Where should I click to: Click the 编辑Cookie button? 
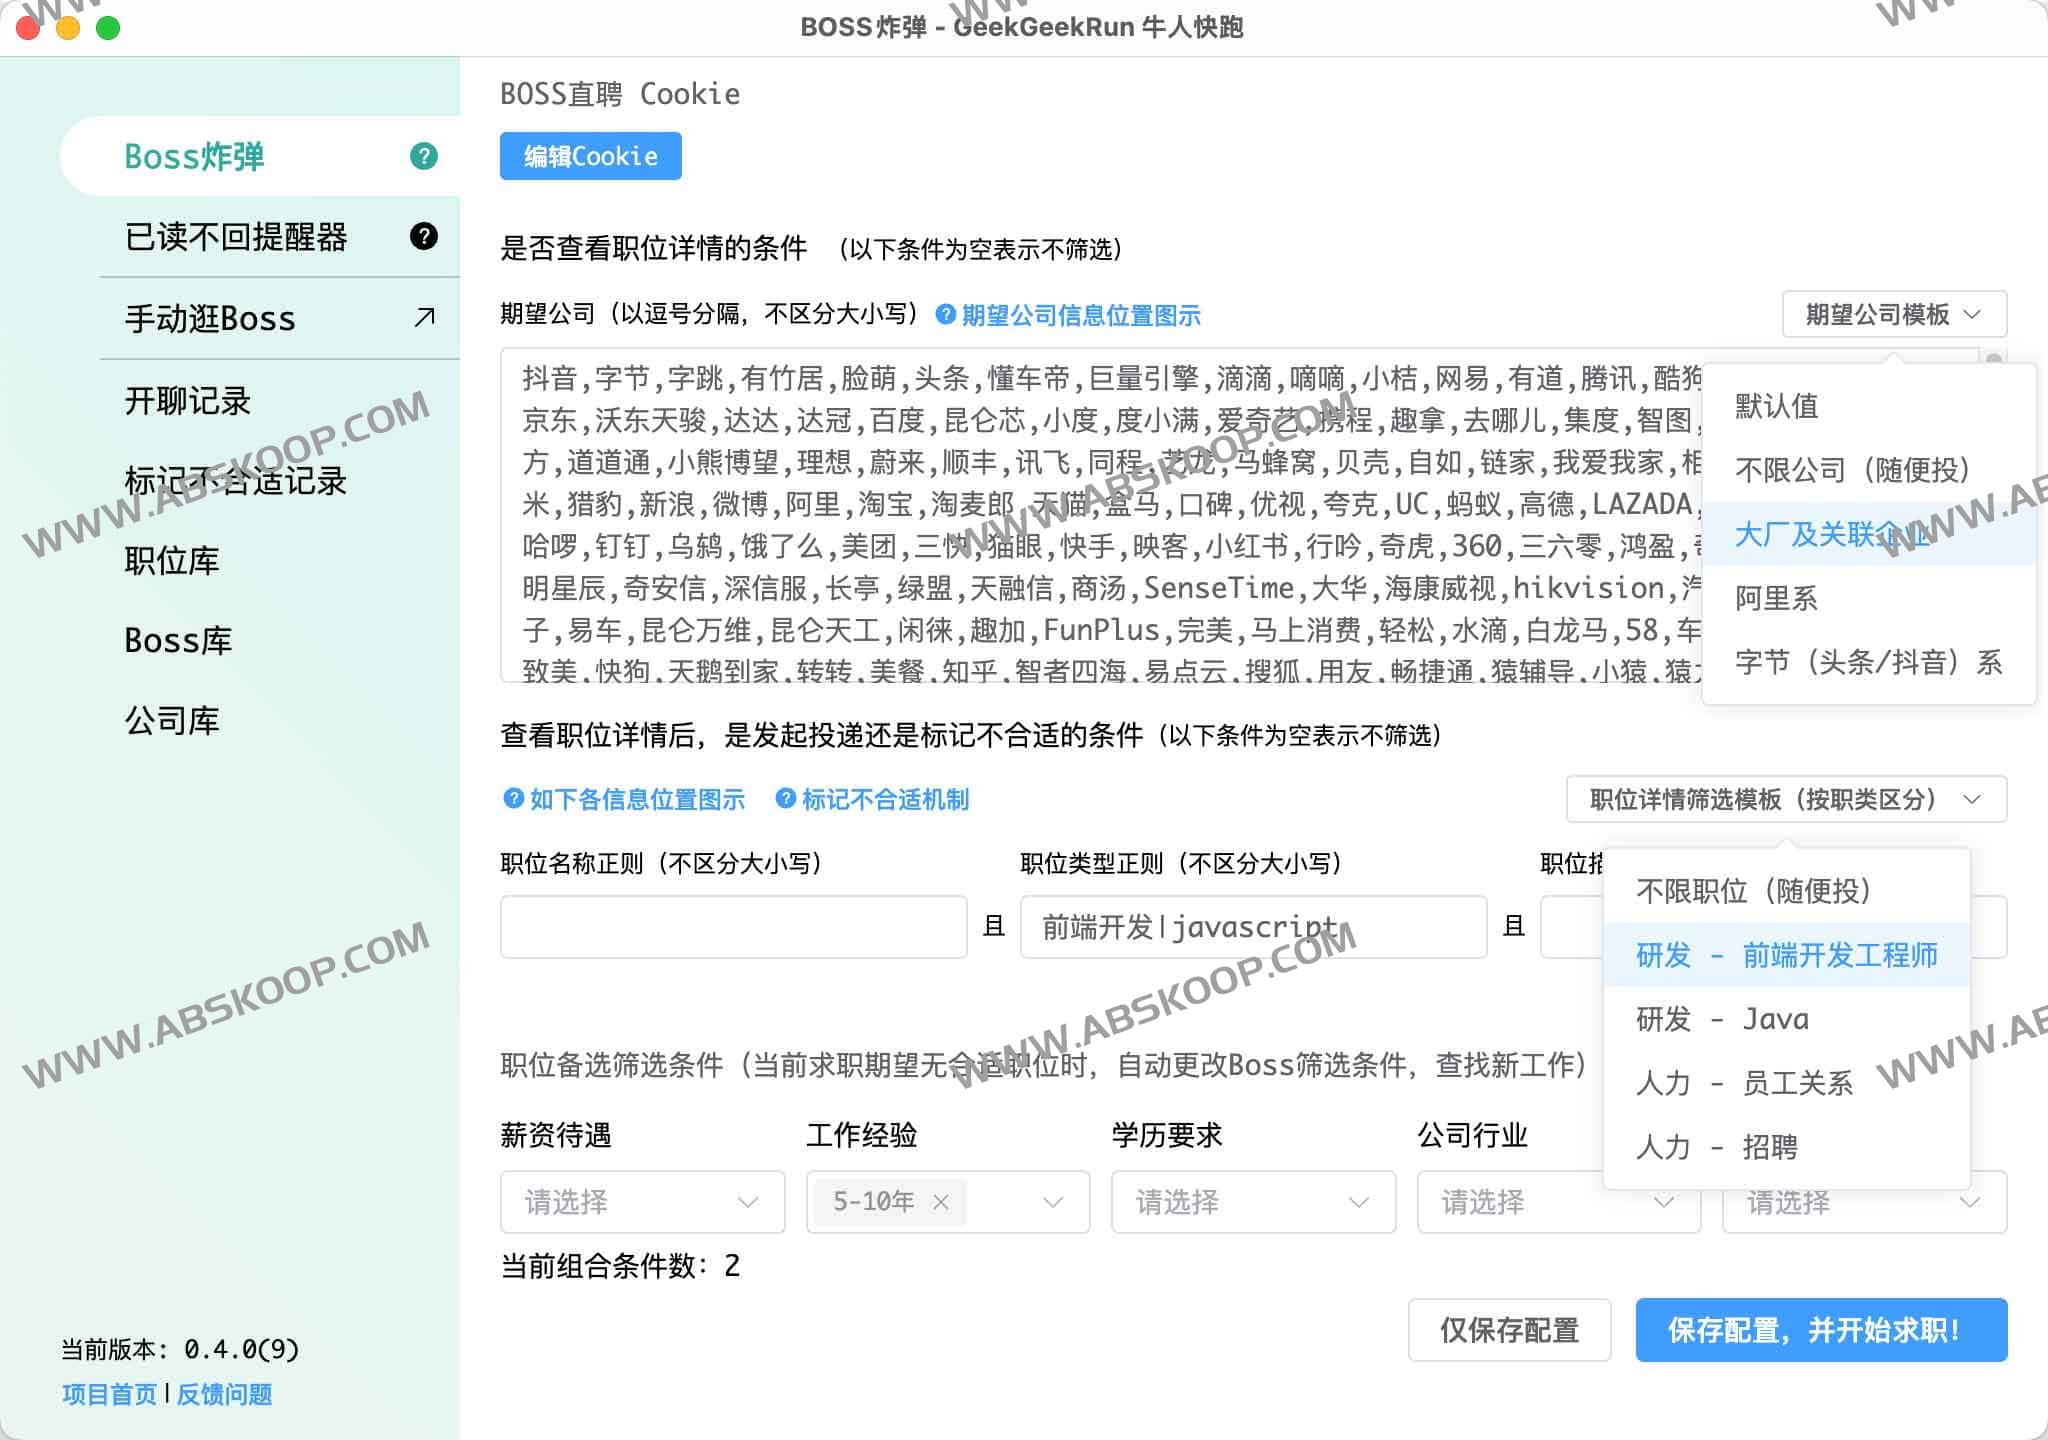(590, 156)
